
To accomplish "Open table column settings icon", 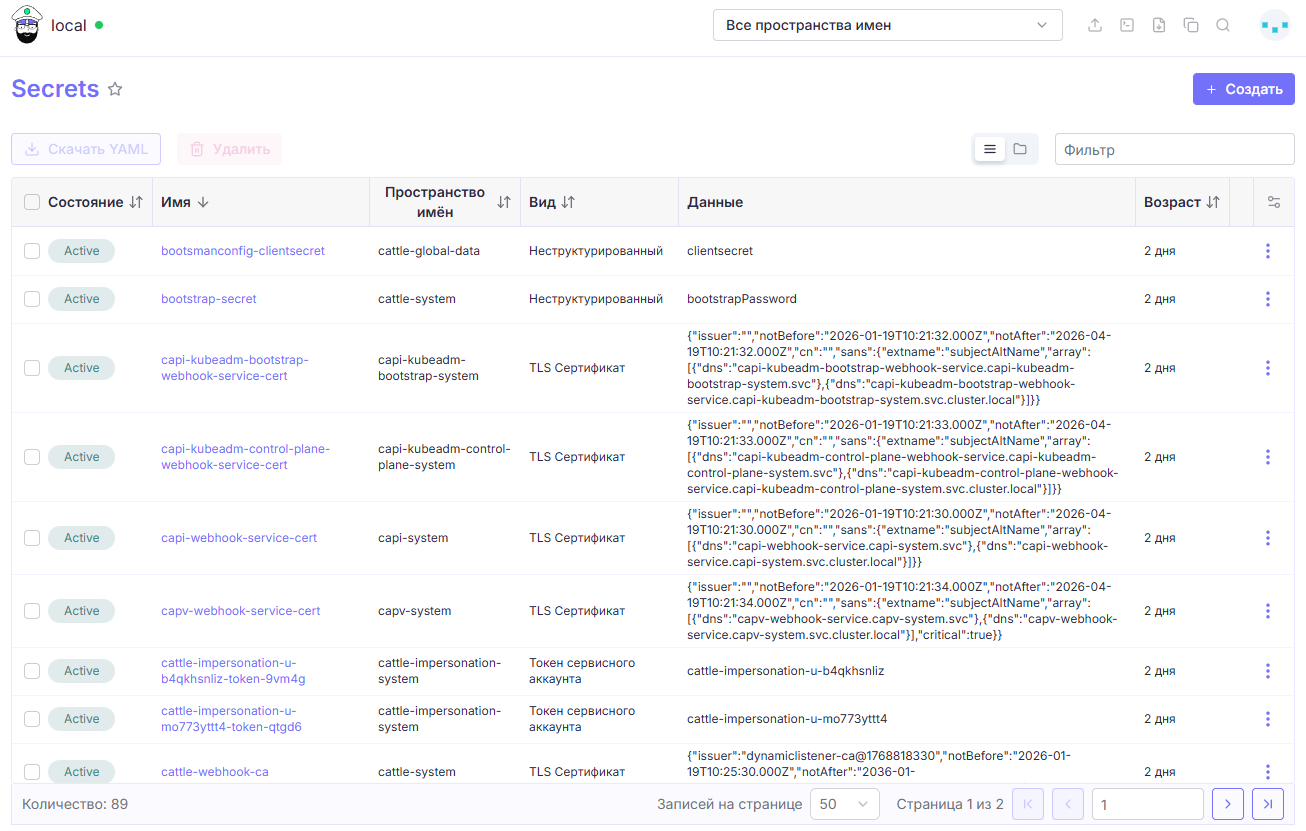I will pos(1274,202).
